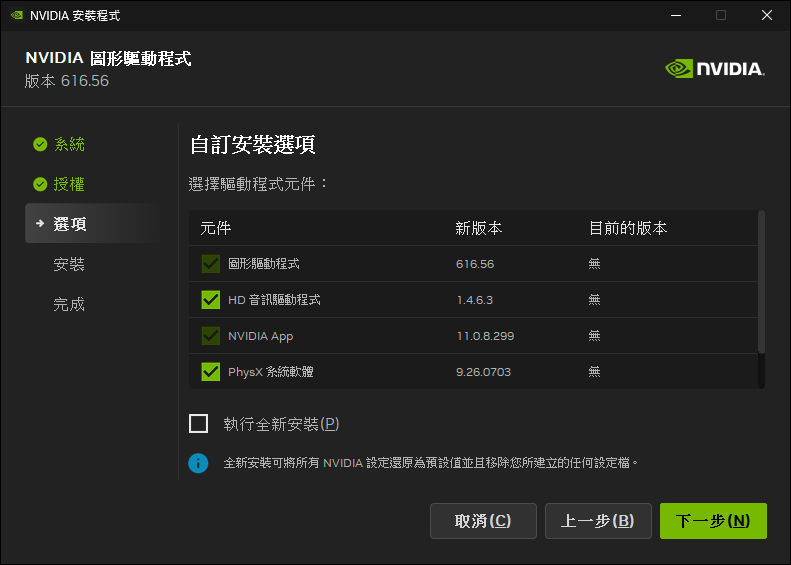The height and width of the screenshot is (565, 791).
Task: Click the 元件 column header
Action: click(x=215, y=228)
